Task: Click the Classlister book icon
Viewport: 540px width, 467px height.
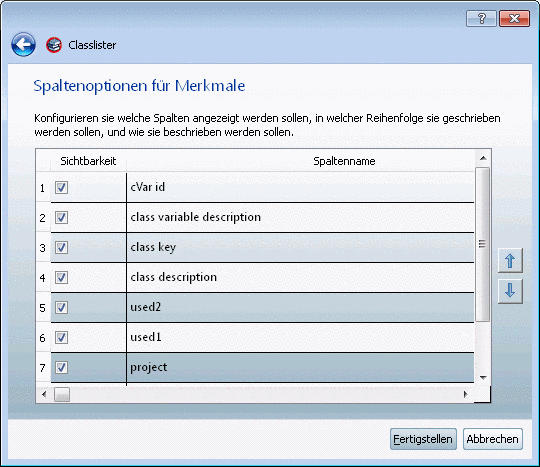Action: click(54, 45)
